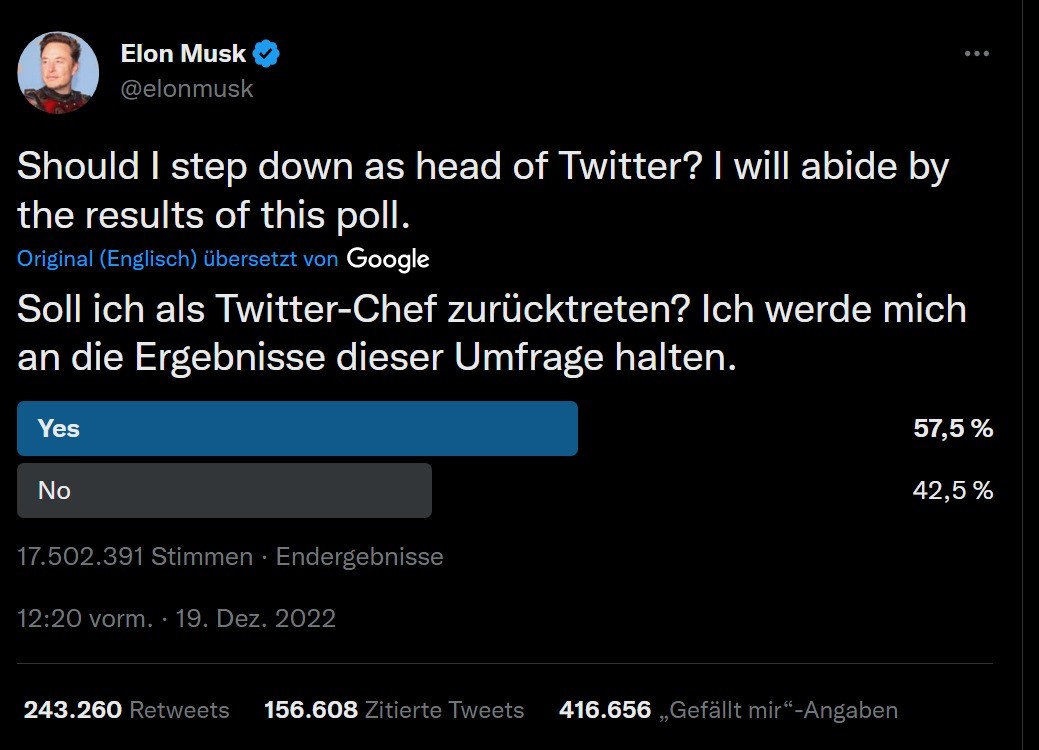Show the 416.656 Gefällt mir-Angaben

click(x=727, y=710)
